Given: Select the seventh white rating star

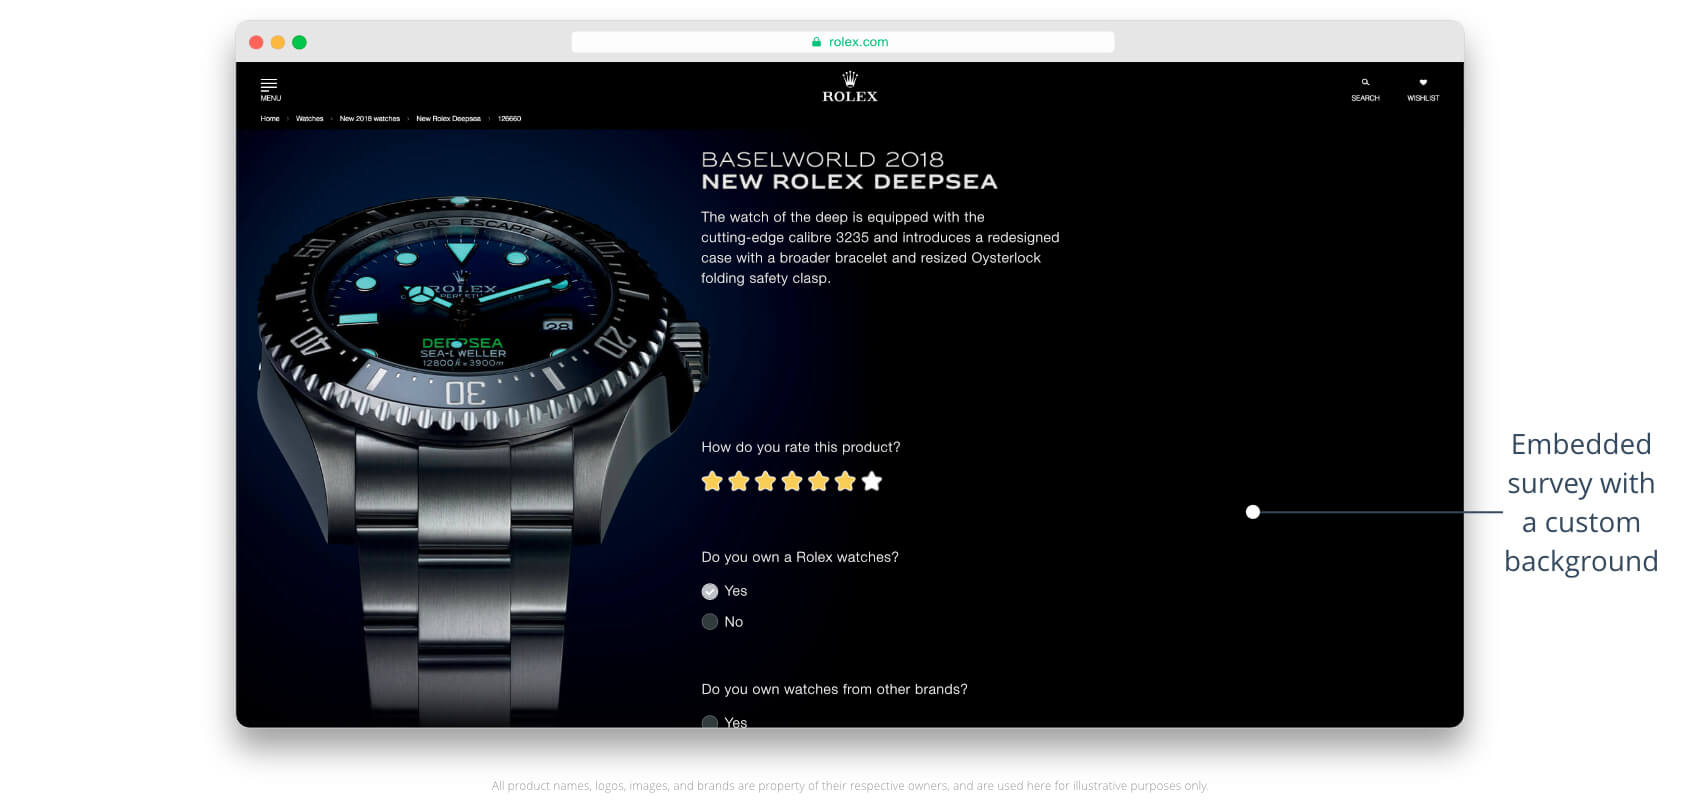Looking at the screenshot, I should click(872, 482).
